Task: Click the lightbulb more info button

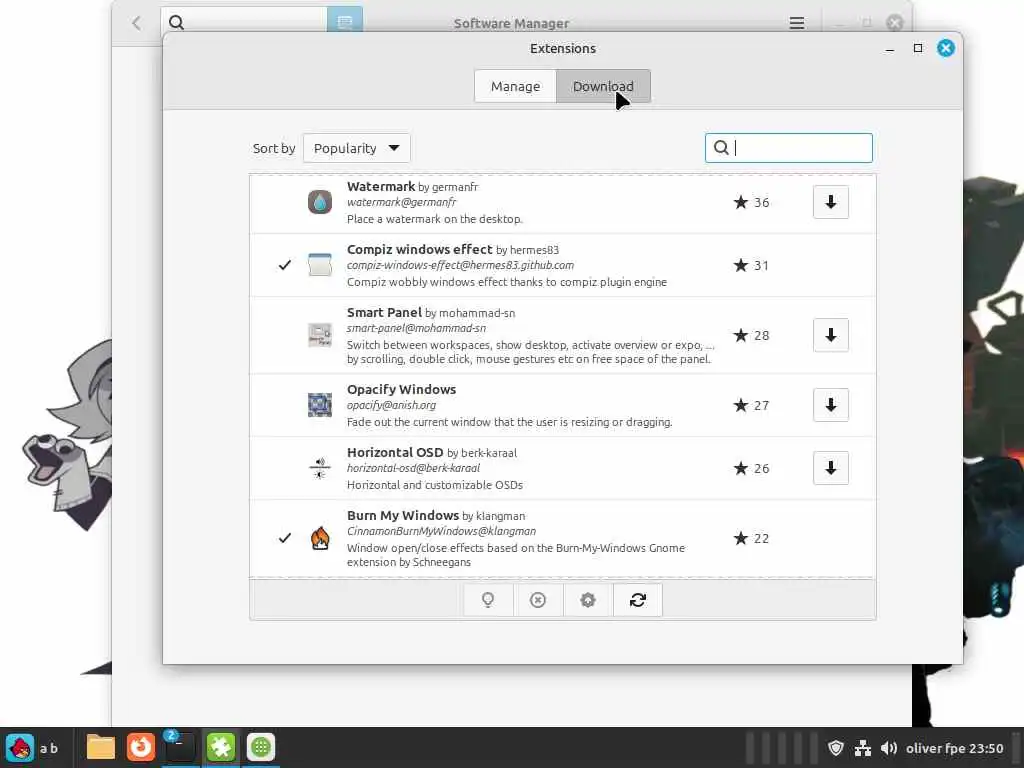Action: click(x=488, y=600)
